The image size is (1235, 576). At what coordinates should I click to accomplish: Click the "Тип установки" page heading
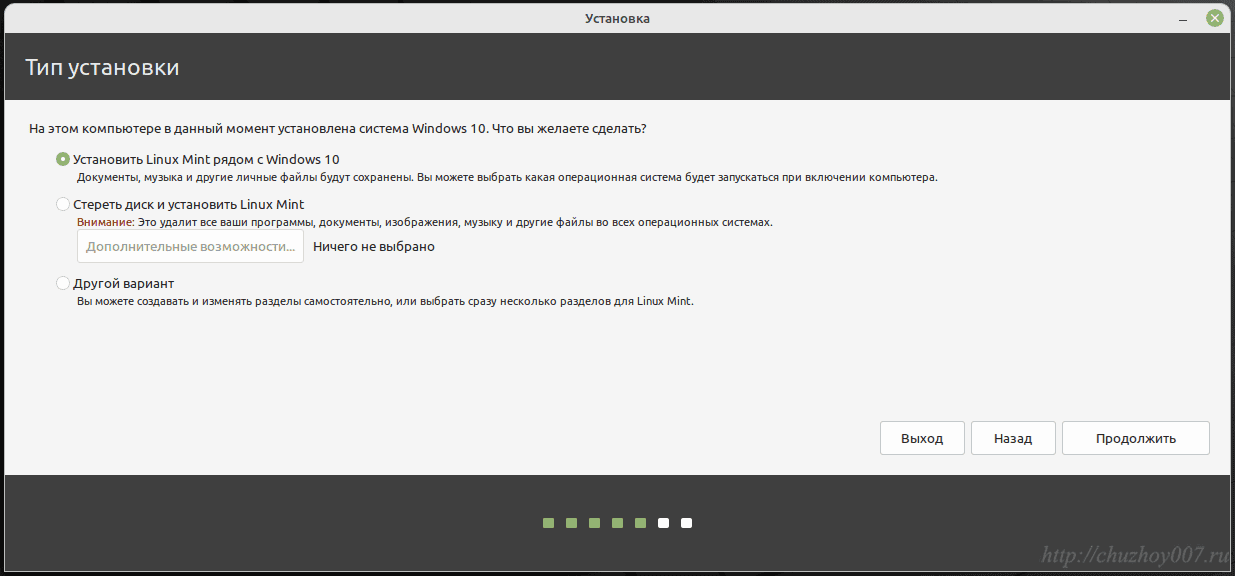pos(102,68)
